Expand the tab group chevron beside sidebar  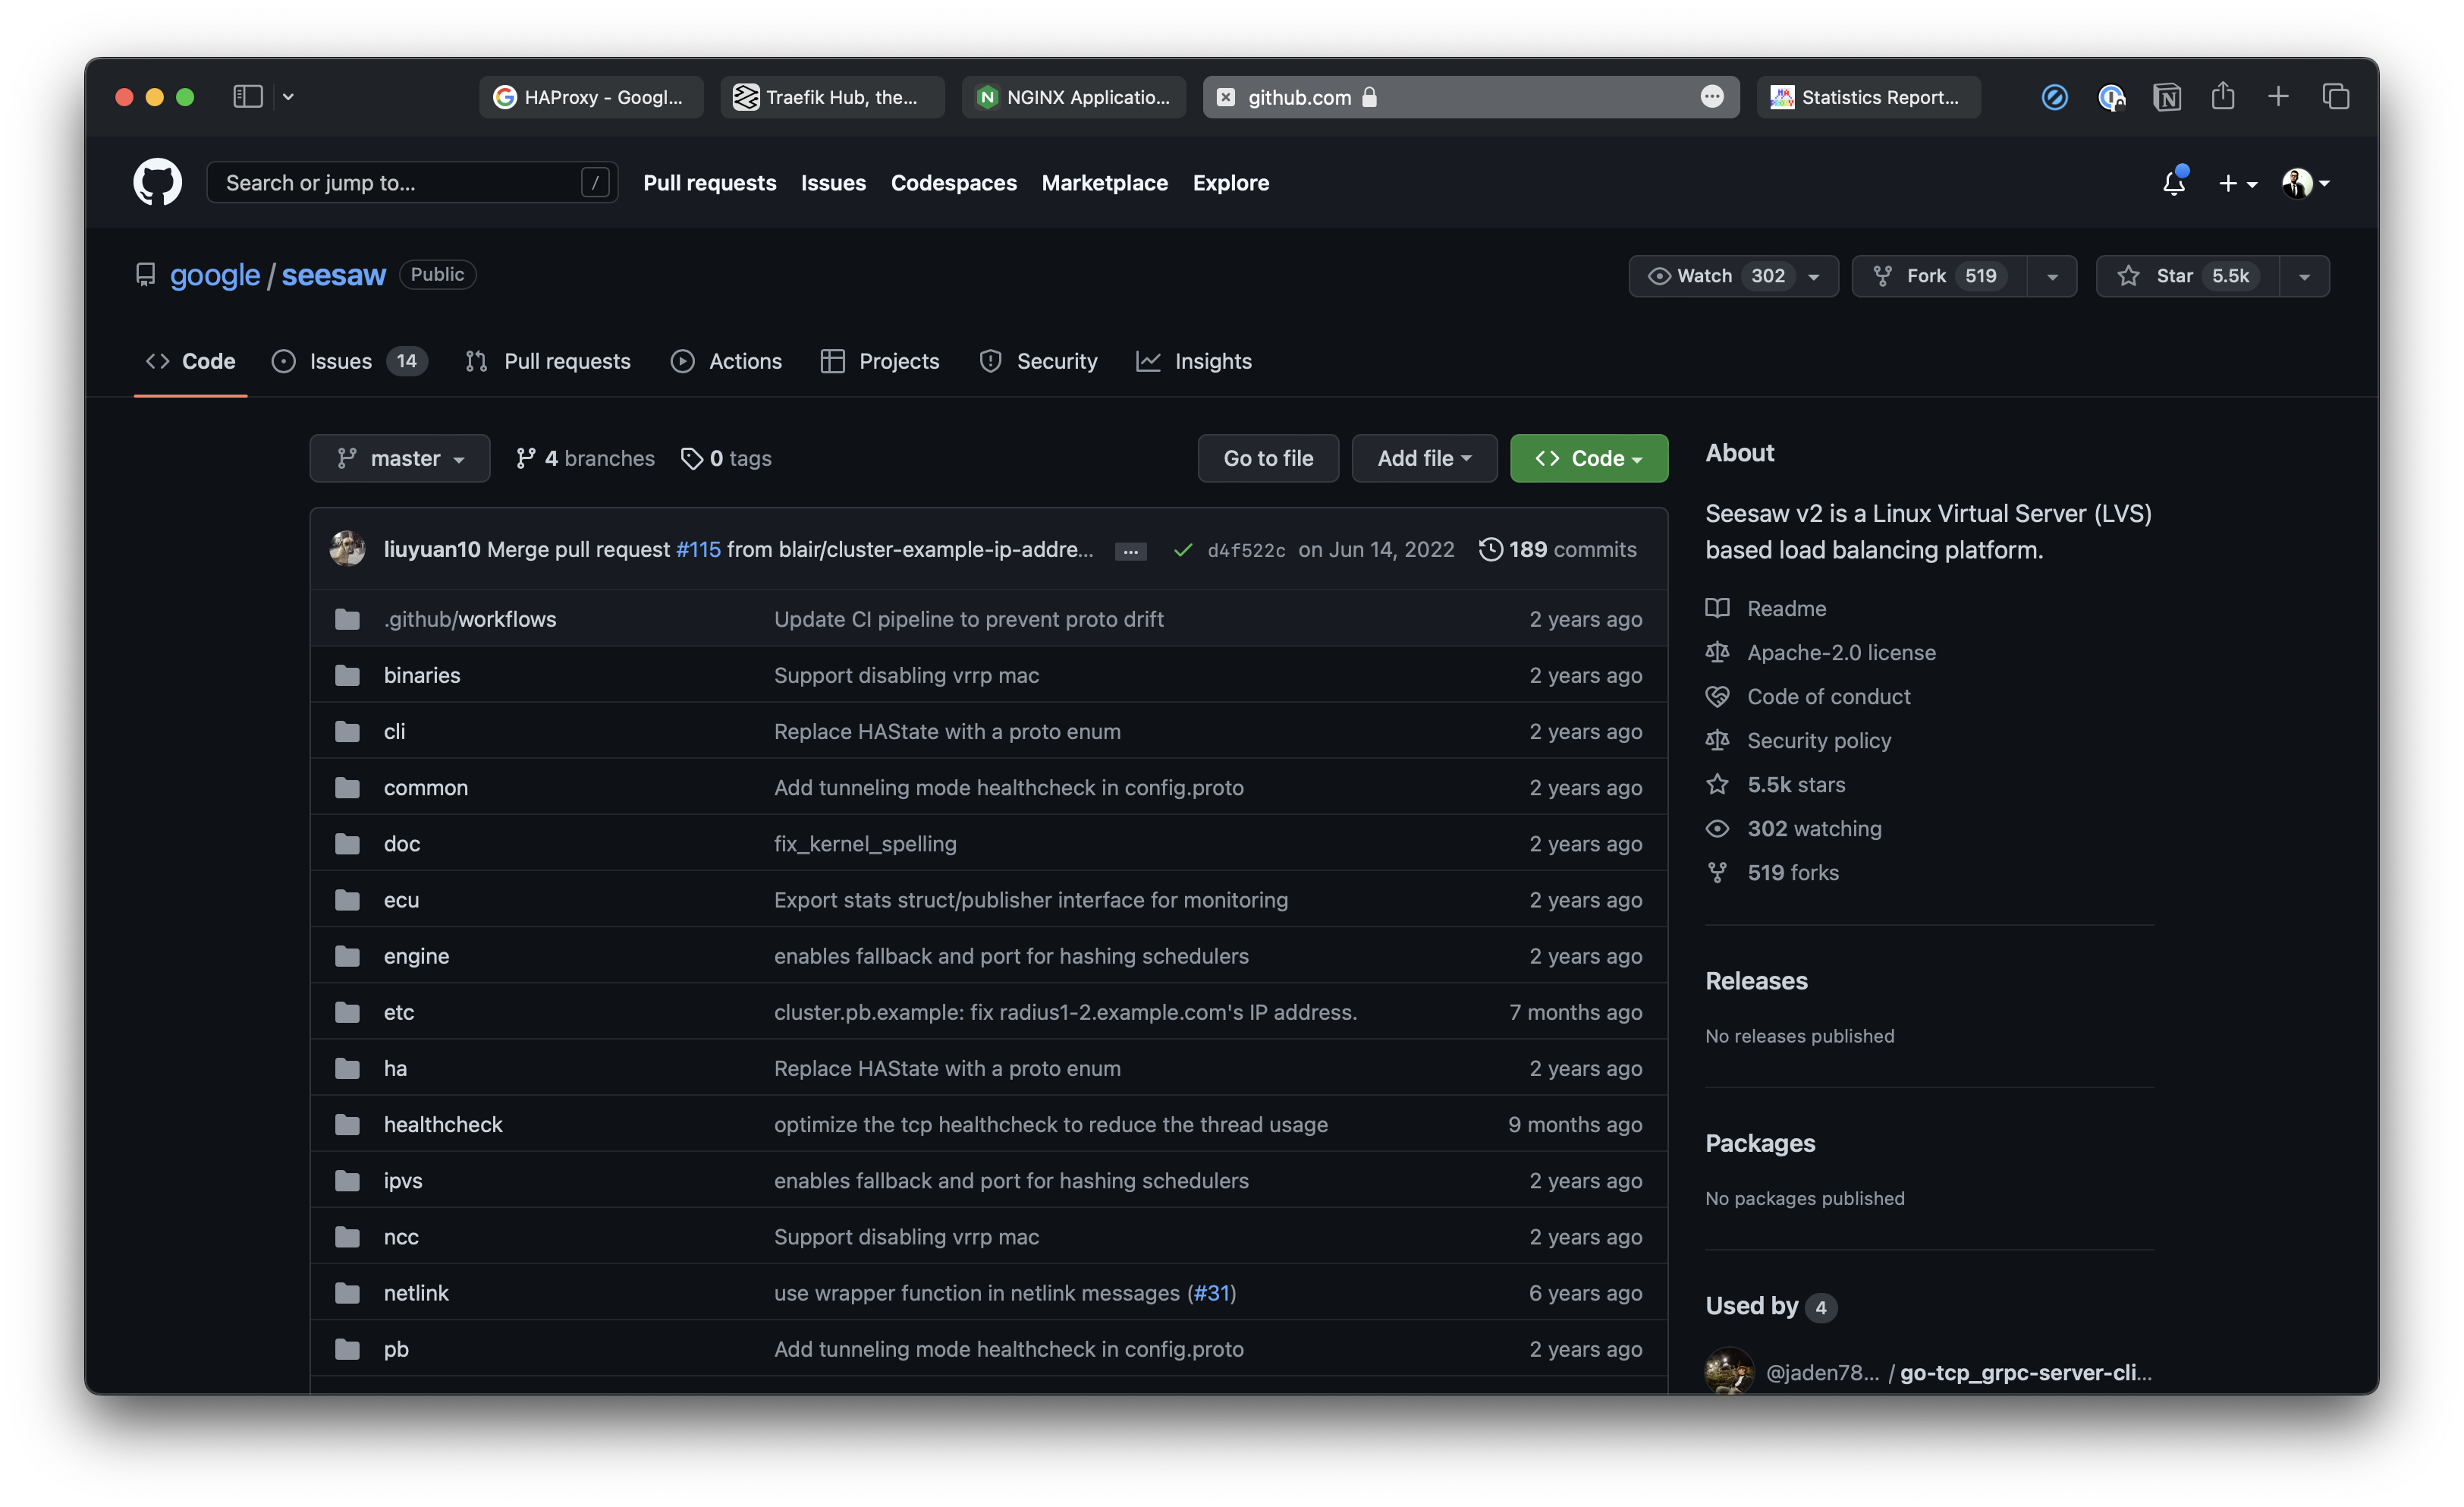[288, 97]
